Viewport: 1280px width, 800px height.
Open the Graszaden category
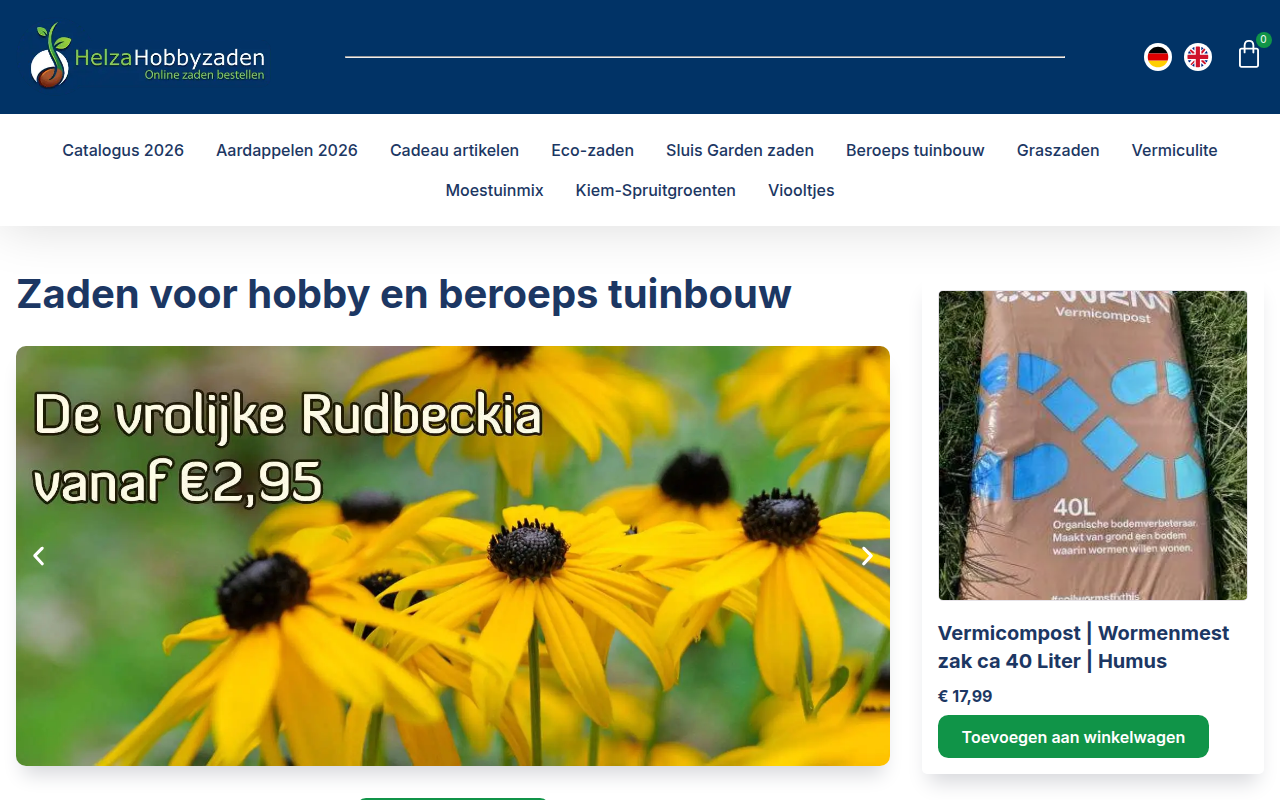tap(1058, 150)
